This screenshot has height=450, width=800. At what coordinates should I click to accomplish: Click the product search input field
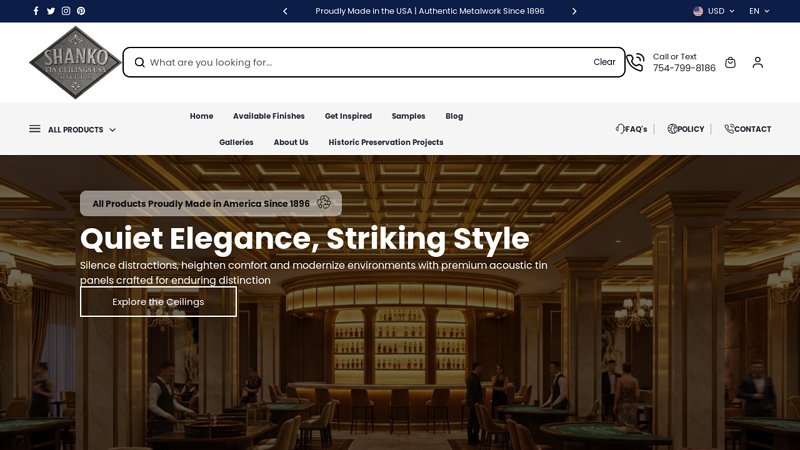point(360,62)
